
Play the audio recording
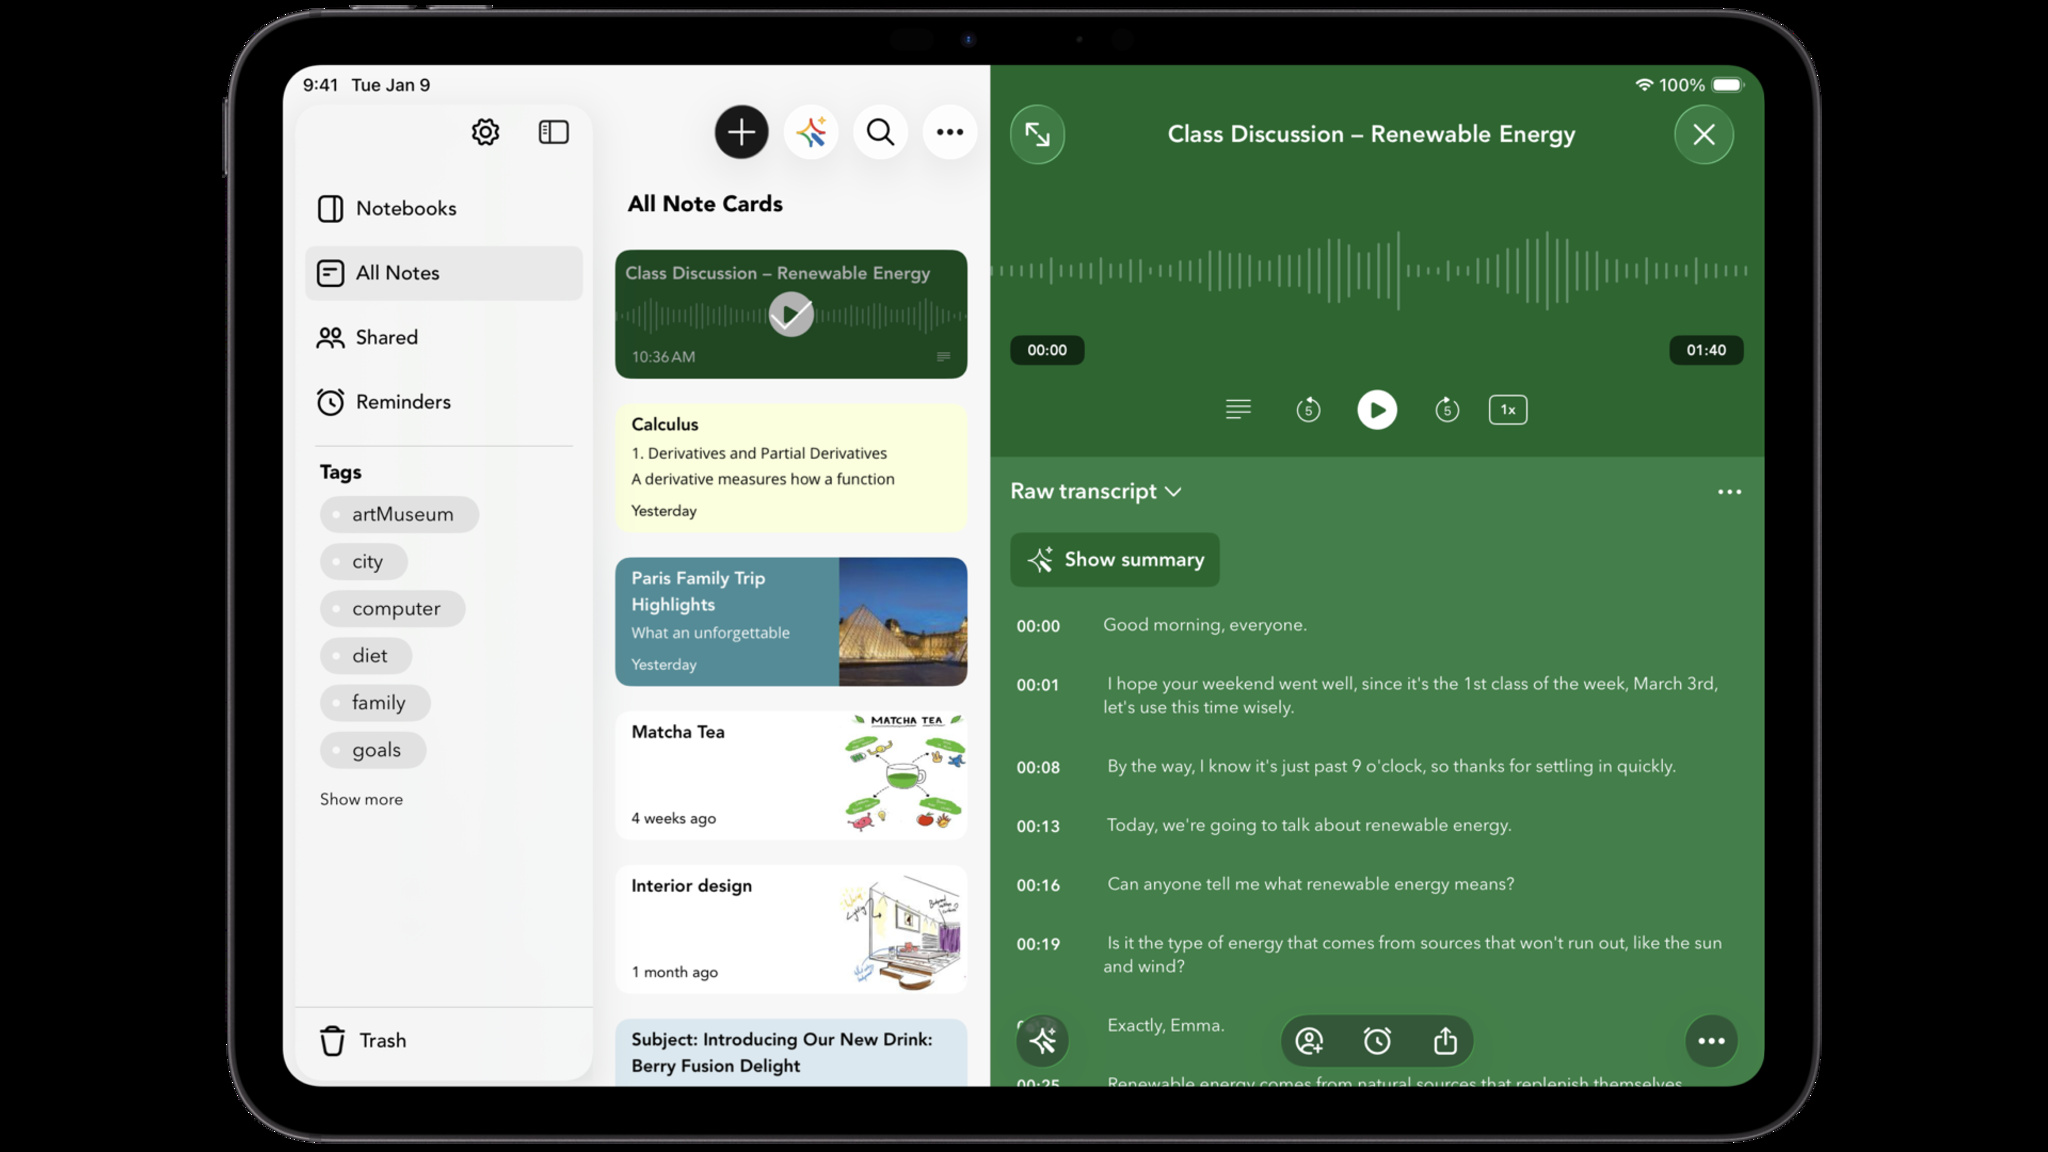tap(1377, 409)
